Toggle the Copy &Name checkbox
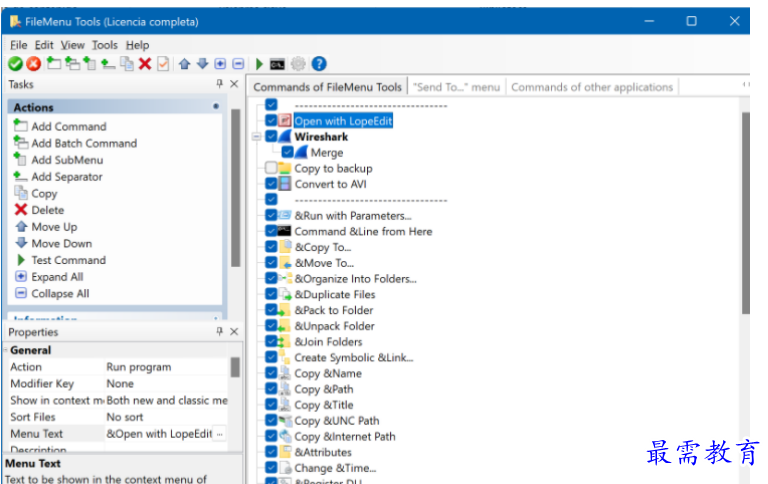 click(271, 373)
